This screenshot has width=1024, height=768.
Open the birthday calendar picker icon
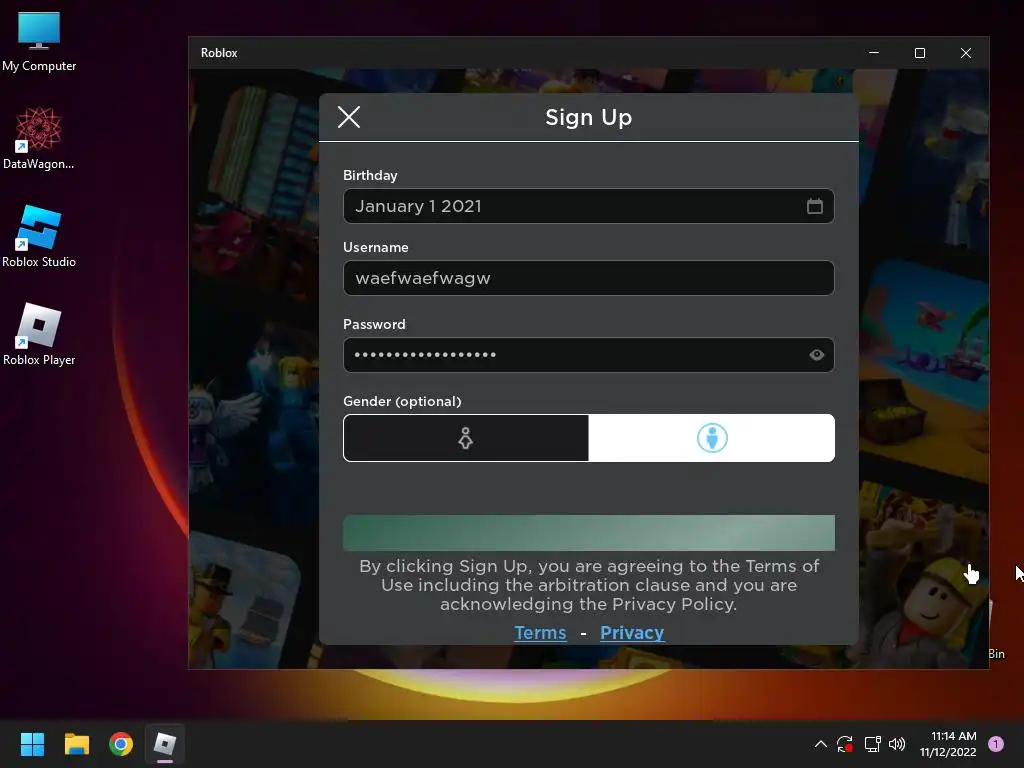814,206
